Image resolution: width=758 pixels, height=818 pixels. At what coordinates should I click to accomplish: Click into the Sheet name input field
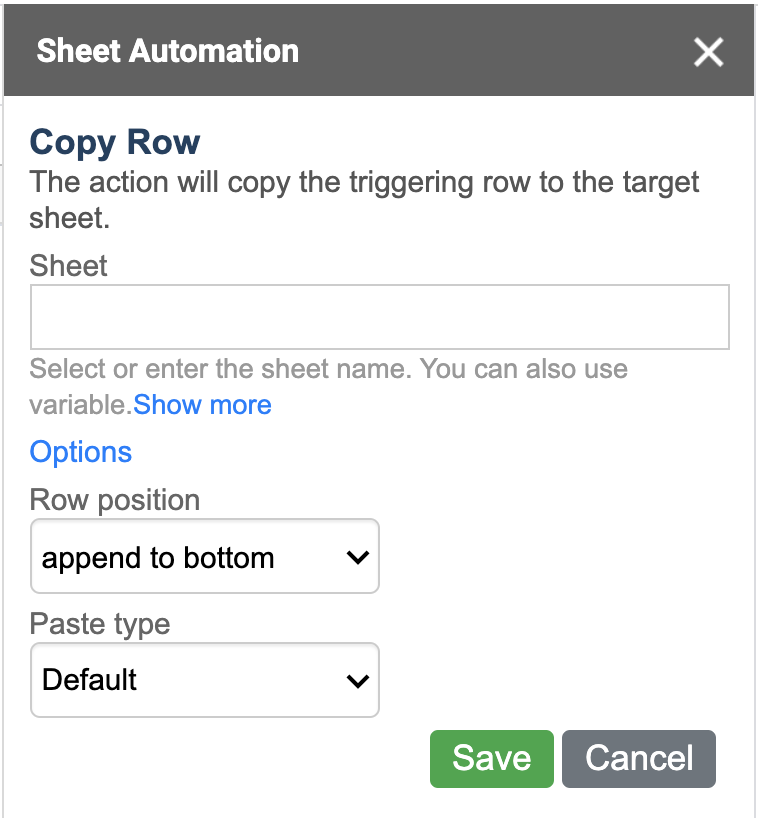point(379,317)
